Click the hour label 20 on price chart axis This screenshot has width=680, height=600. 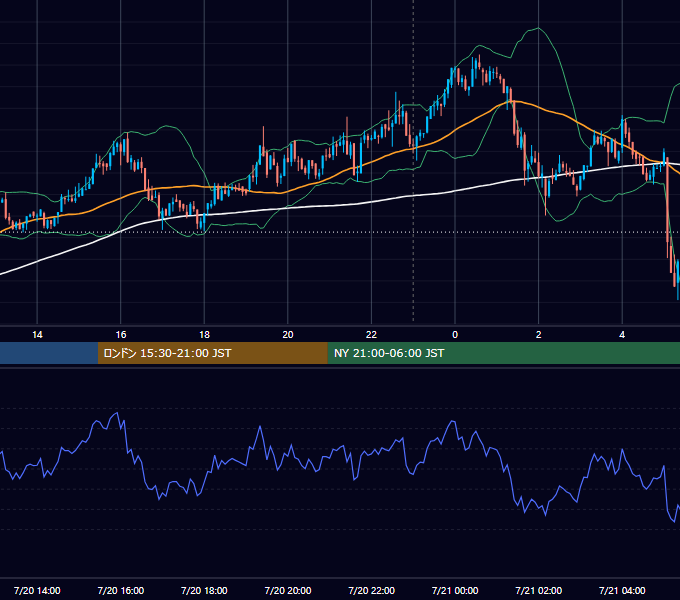[288, 335]
